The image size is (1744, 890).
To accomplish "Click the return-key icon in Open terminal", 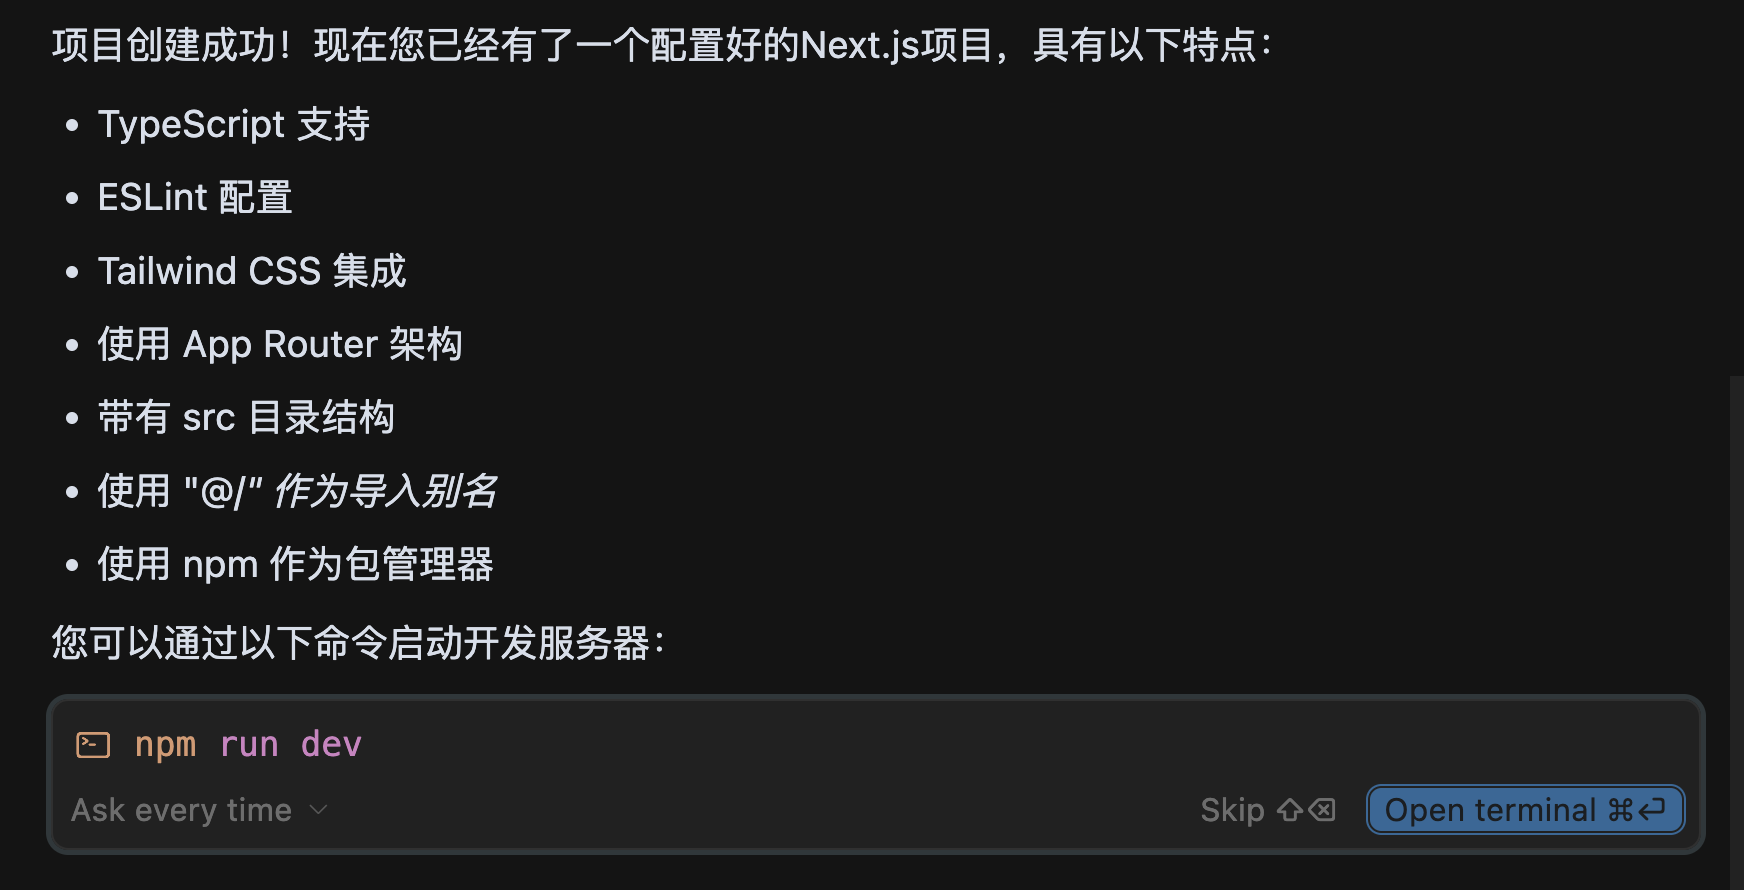I will [x=1652, y=809].
